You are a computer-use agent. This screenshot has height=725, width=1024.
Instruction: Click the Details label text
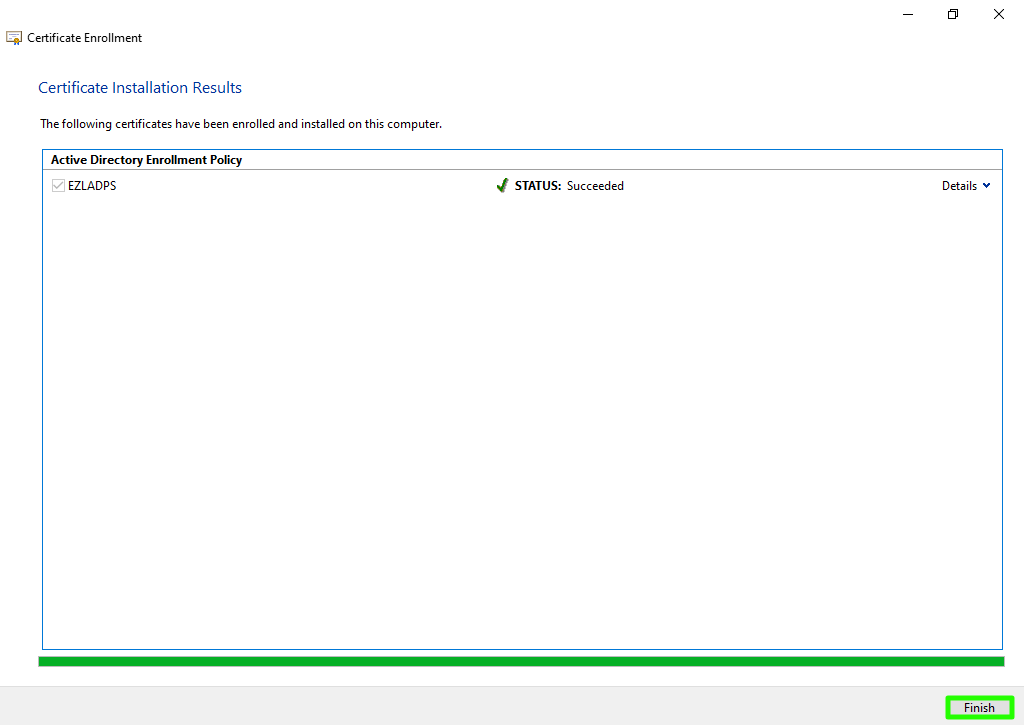coord(958,186)
